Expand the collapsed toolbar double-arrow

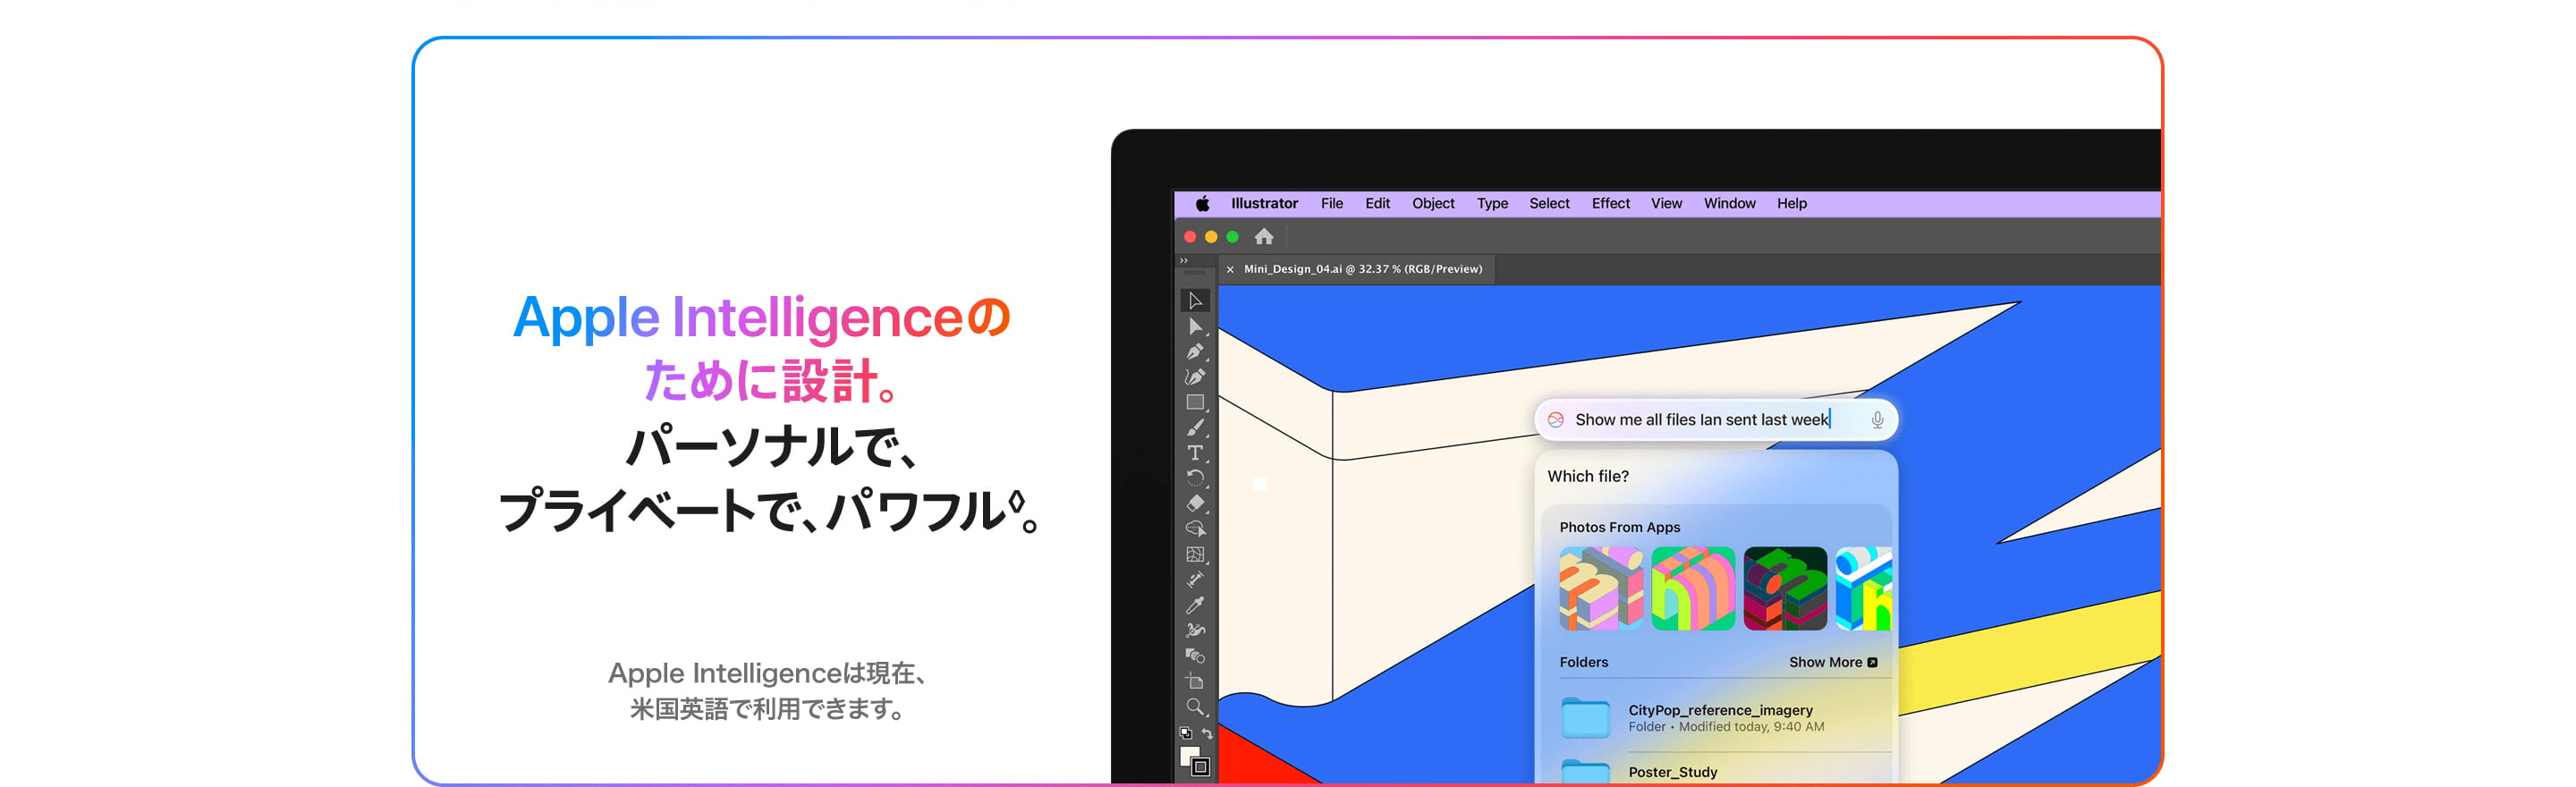point(1184,261)
